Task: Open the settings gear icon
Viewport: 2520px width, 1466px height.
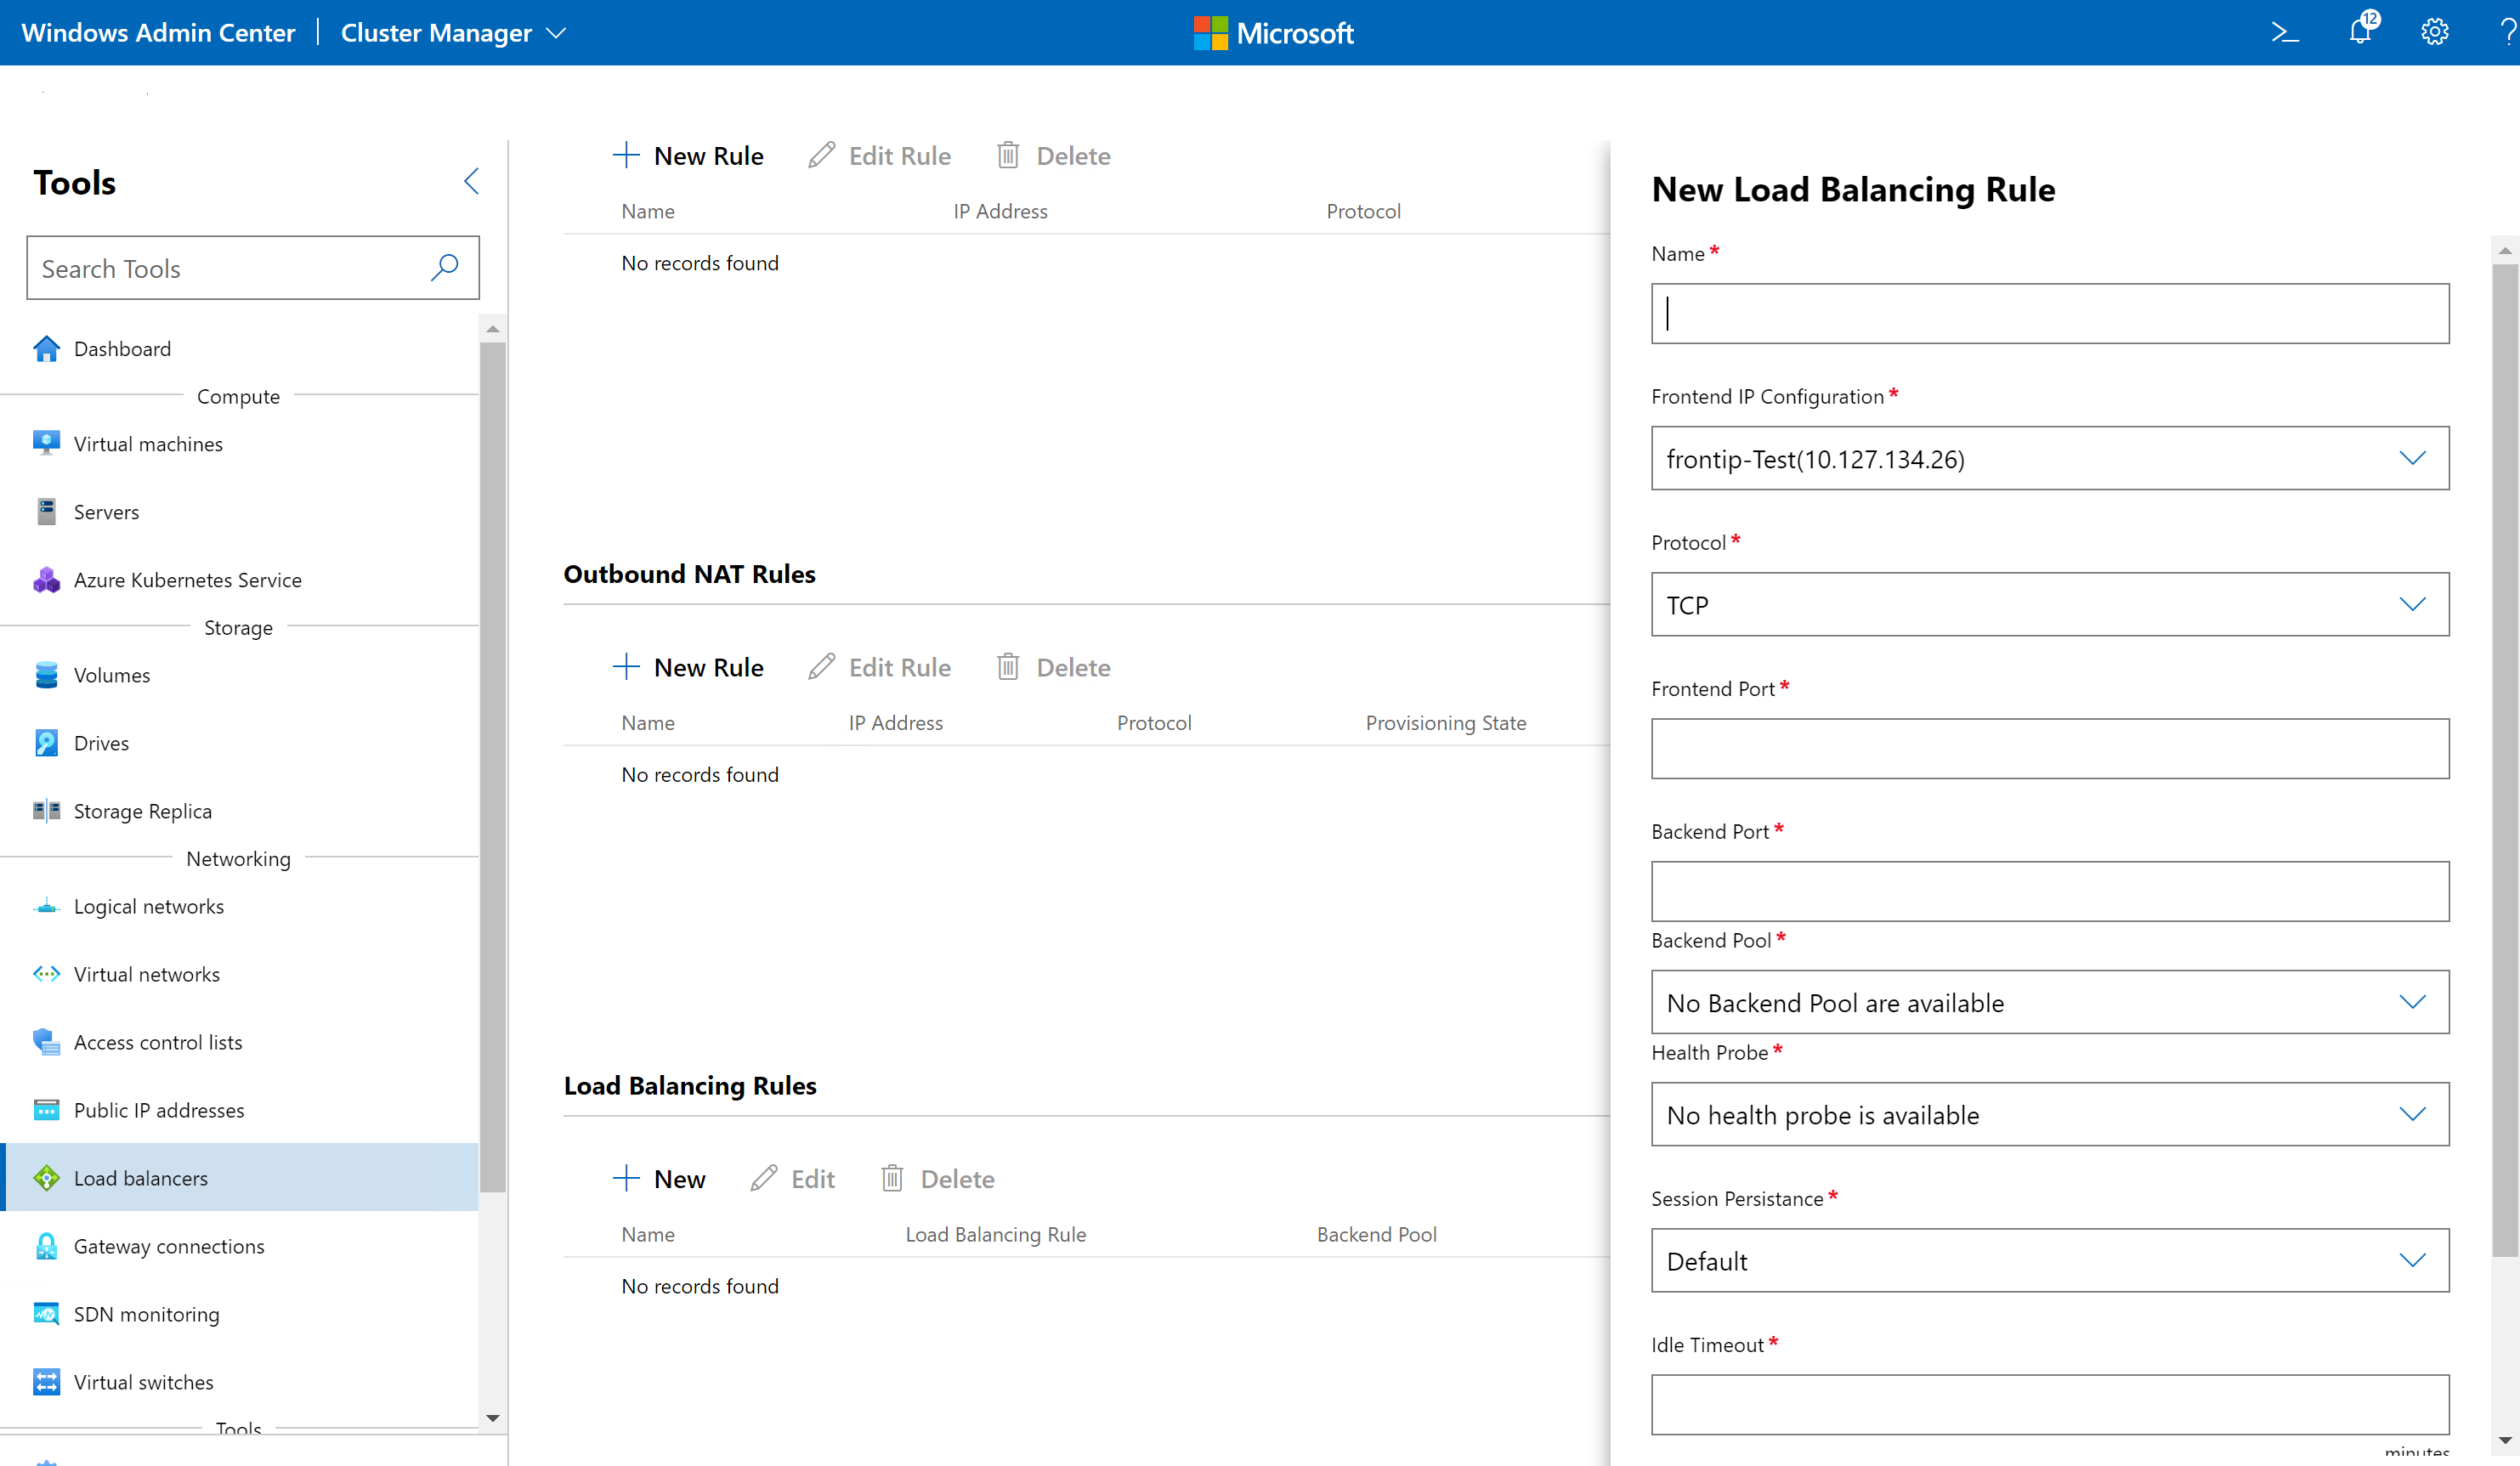Action: [x=2434, y=32]
